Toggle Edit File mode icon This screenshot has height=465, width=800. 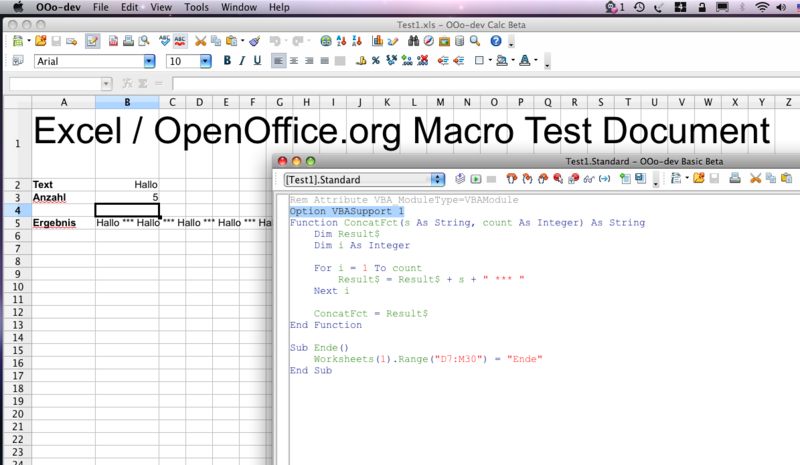[93, 42]
